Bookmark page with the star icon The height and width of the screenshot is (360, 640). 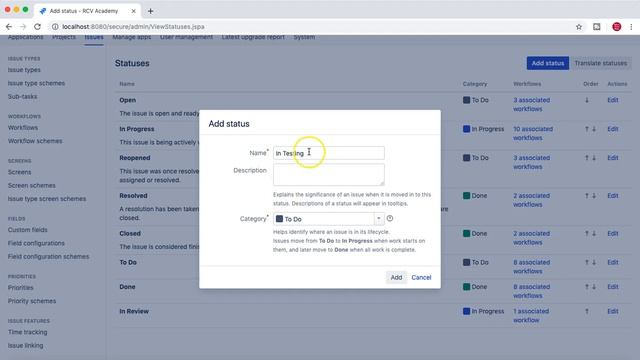coord(579,27)
